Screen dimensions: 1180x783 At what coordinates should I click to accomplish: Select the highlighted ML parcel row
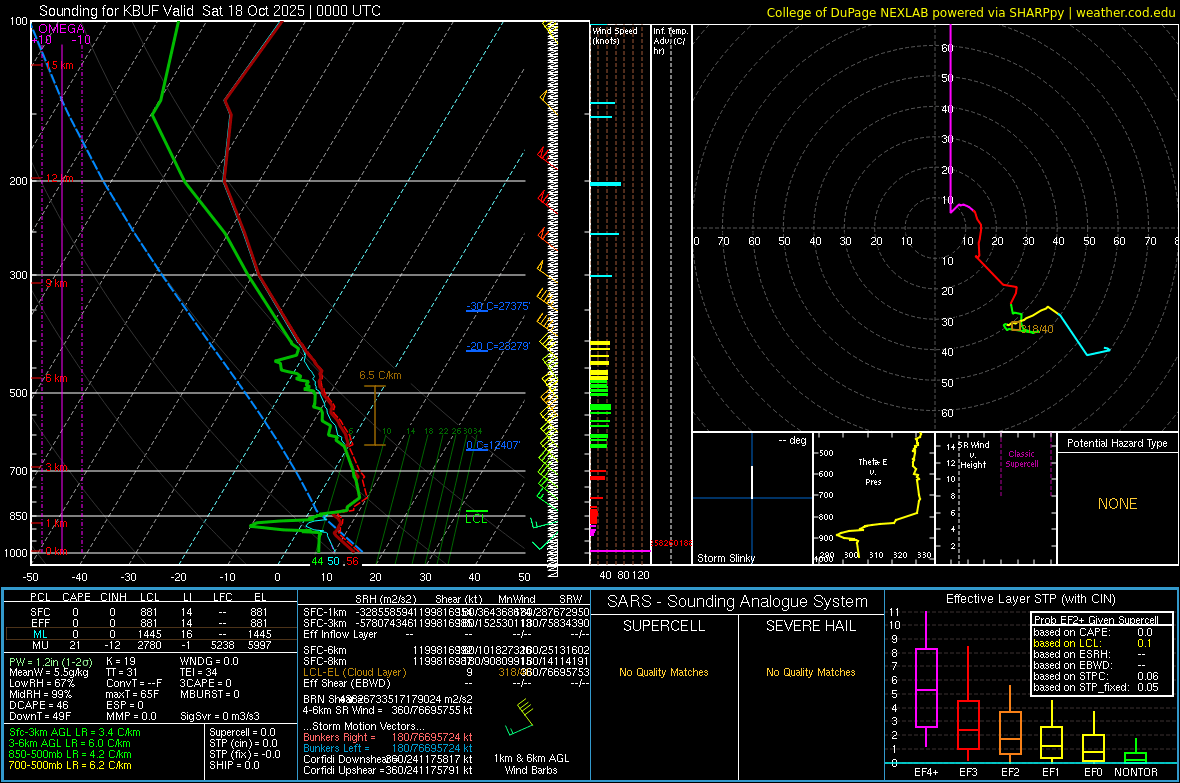coord(150,634)
